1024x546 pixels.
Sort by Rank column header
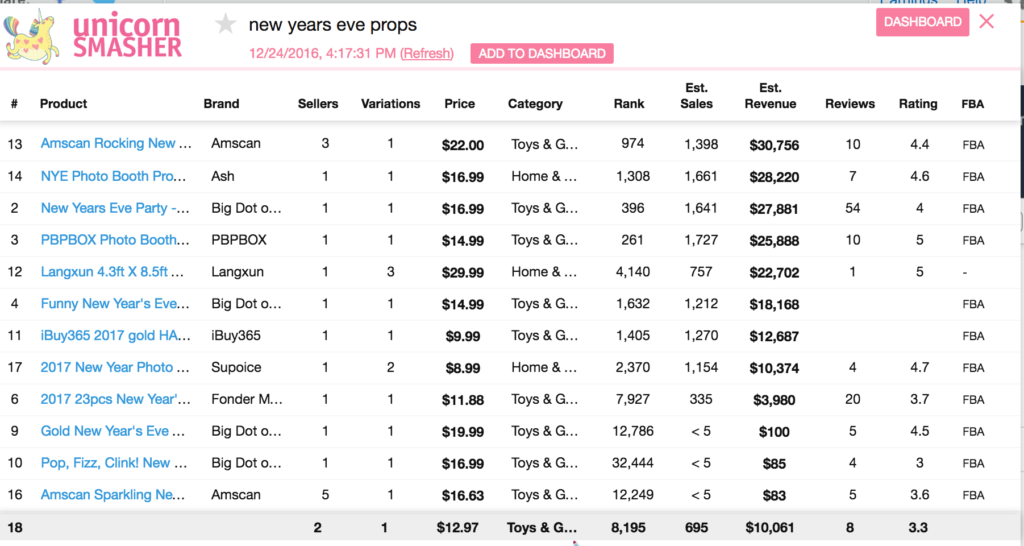[x=629, y=104]
